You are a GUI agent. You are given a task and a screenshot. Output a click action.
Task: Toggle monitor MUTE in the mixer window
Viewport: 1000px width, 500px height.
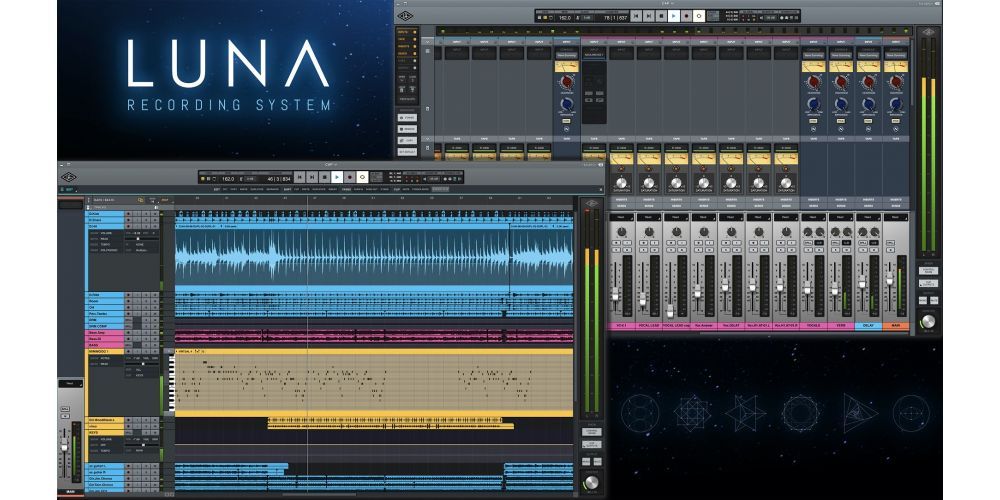(934, 300)
